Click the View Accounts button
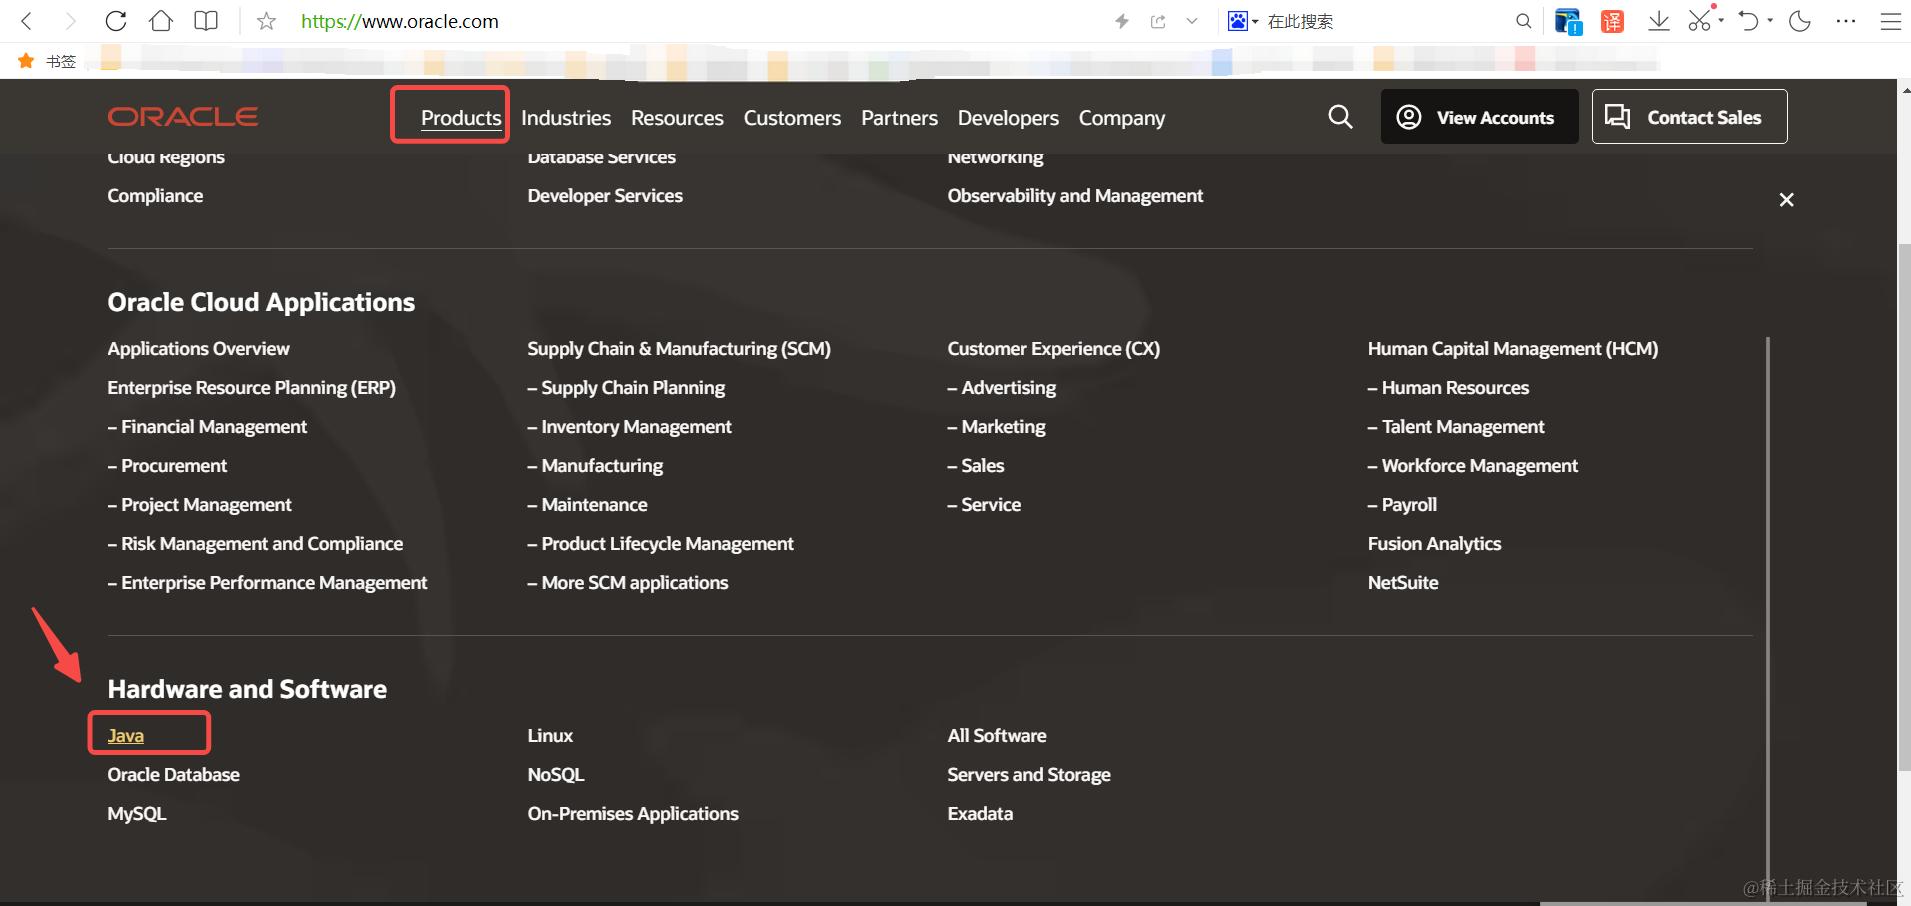 click(x=1479, y=117)
